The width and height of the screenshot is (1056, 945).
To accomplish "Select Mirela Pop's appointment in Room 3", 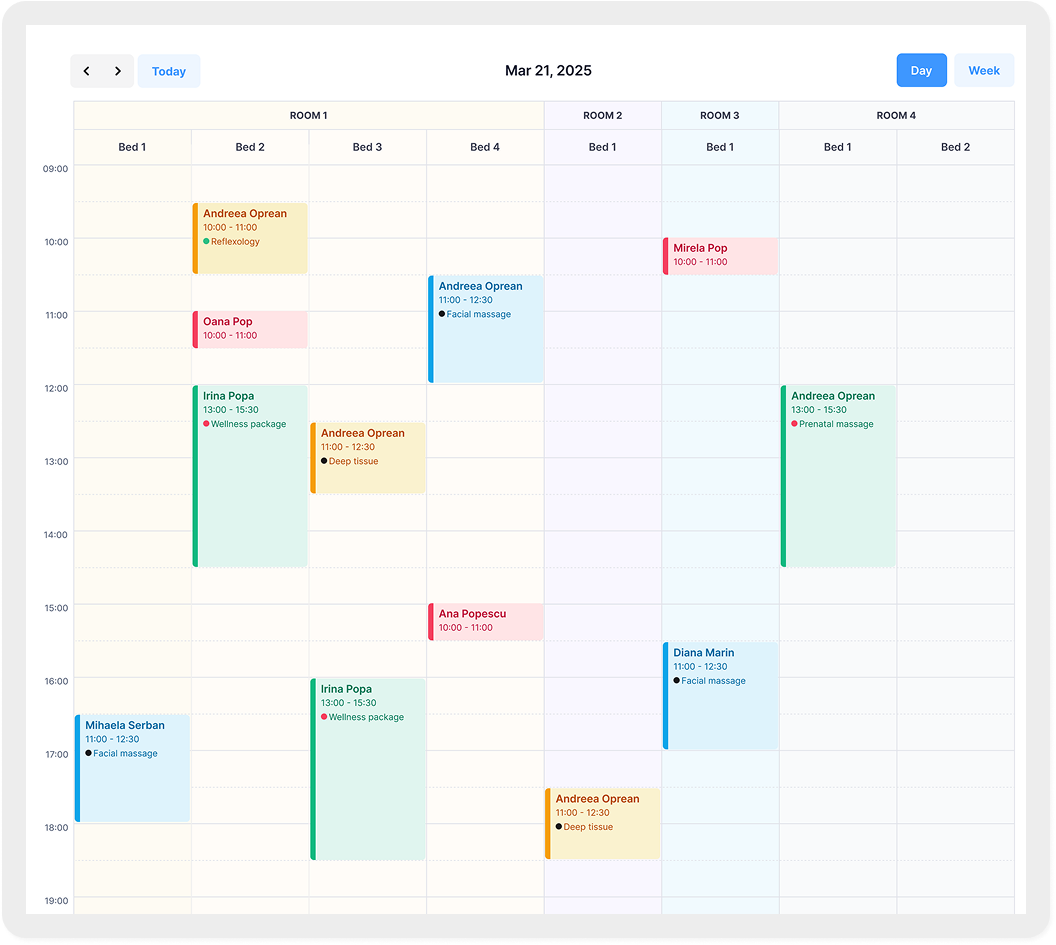I will (720, 256).
